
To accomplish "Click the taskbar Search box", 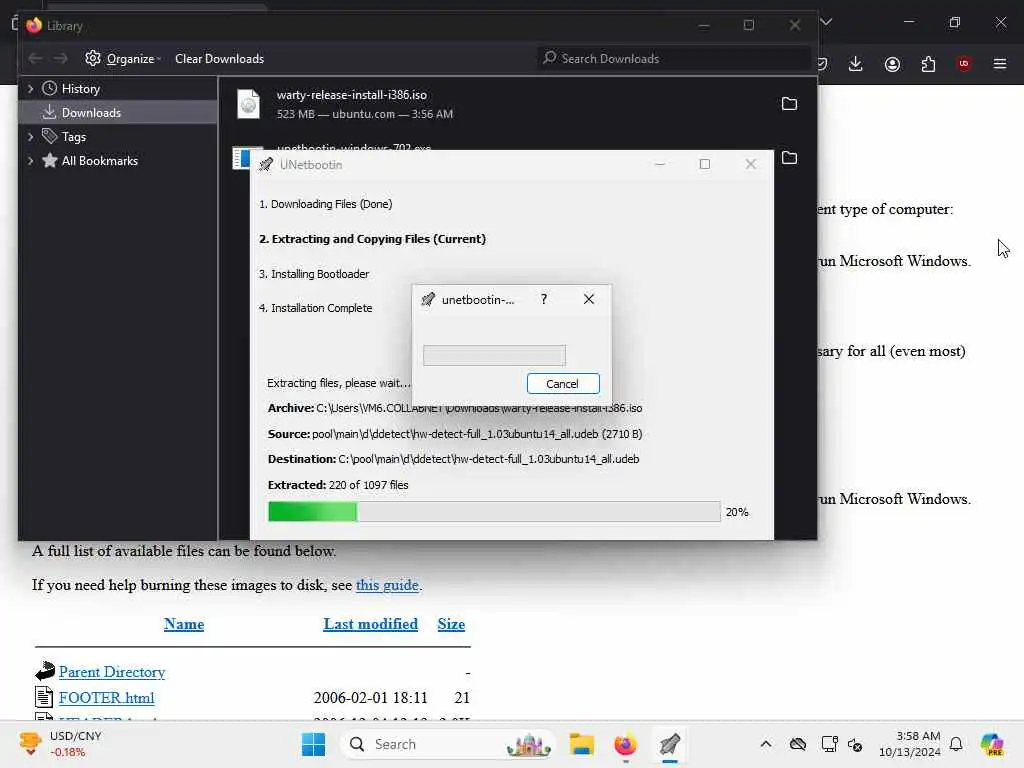I will tap(447, 744).
